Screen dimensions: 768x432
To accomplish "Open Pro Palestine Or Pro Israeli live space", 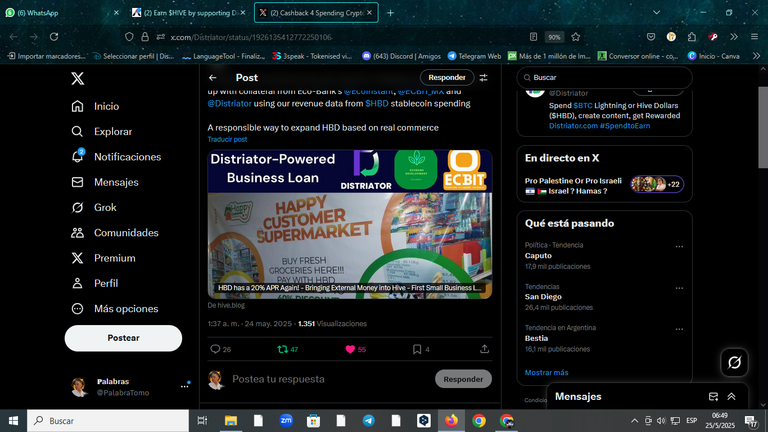I will point(604,186).
